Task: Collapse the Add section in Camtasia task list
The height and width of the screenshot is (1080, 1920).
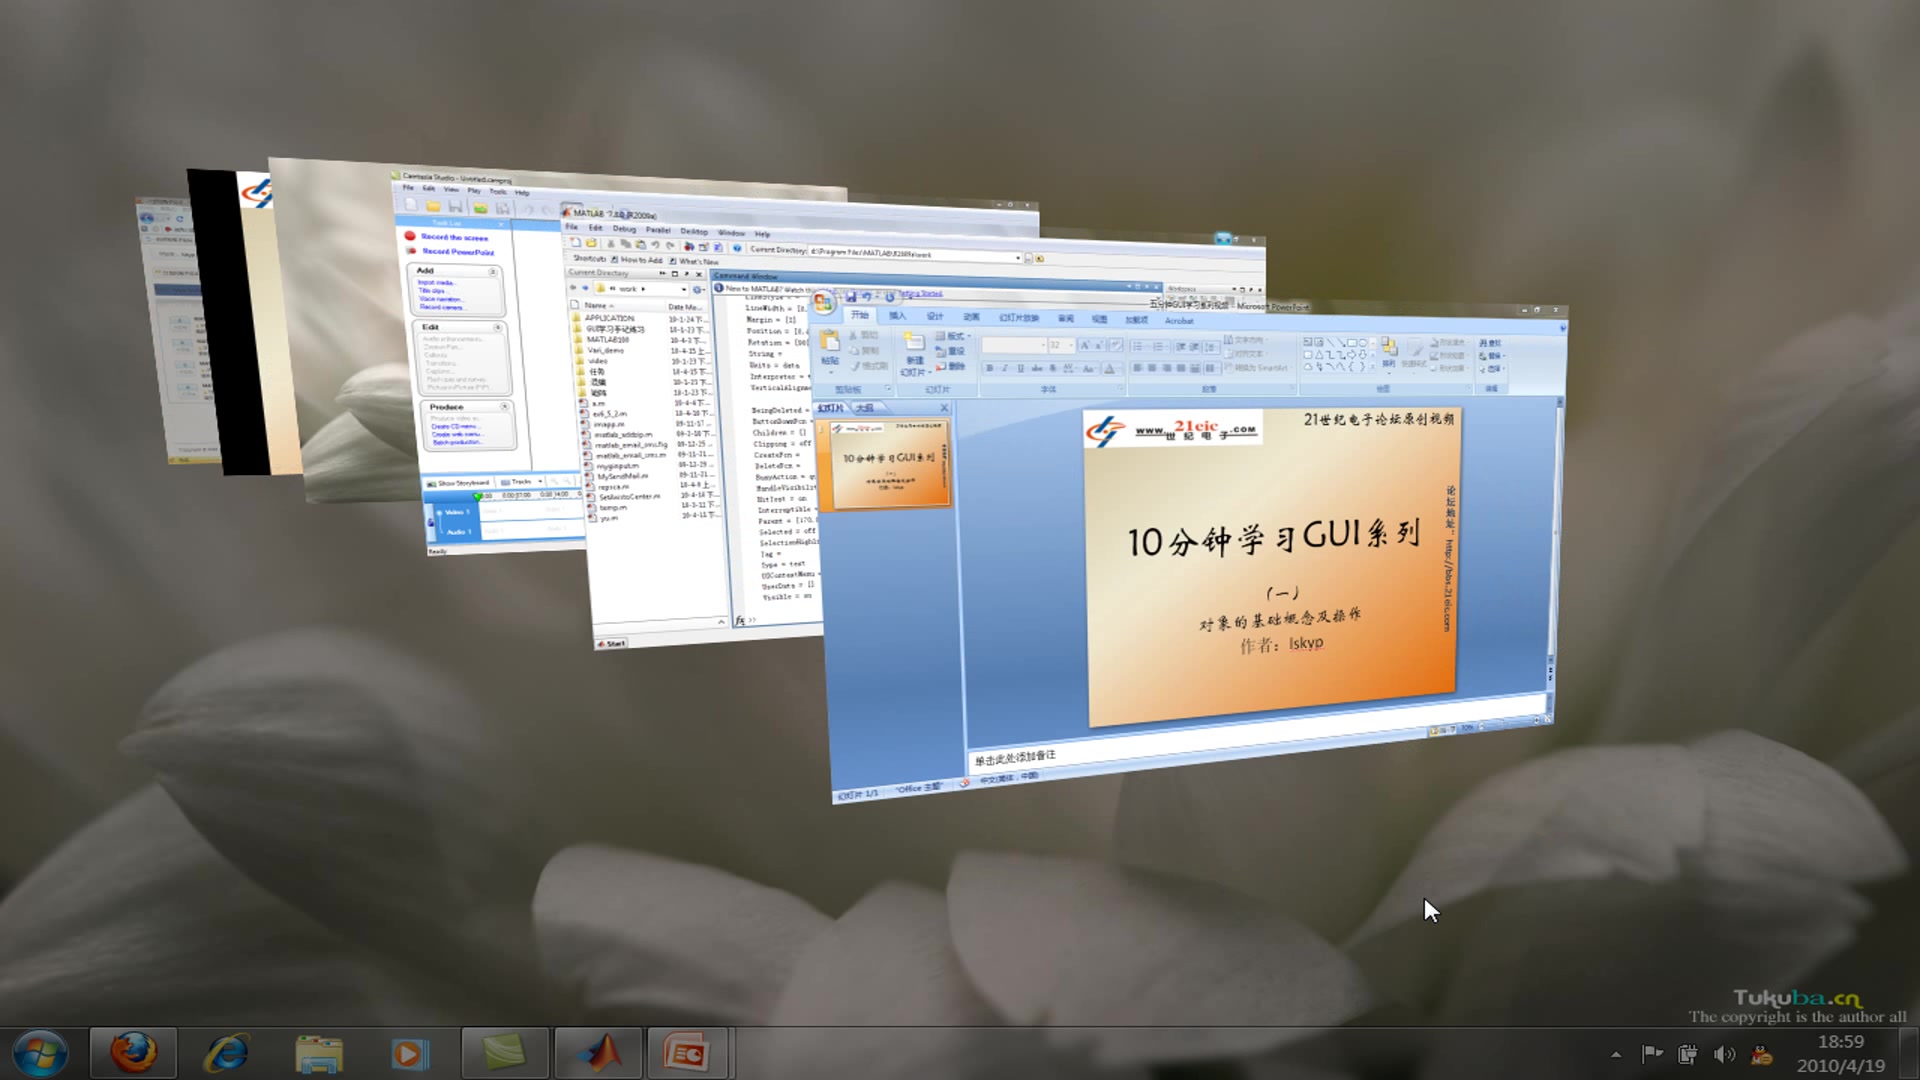Action: [492, 272]
